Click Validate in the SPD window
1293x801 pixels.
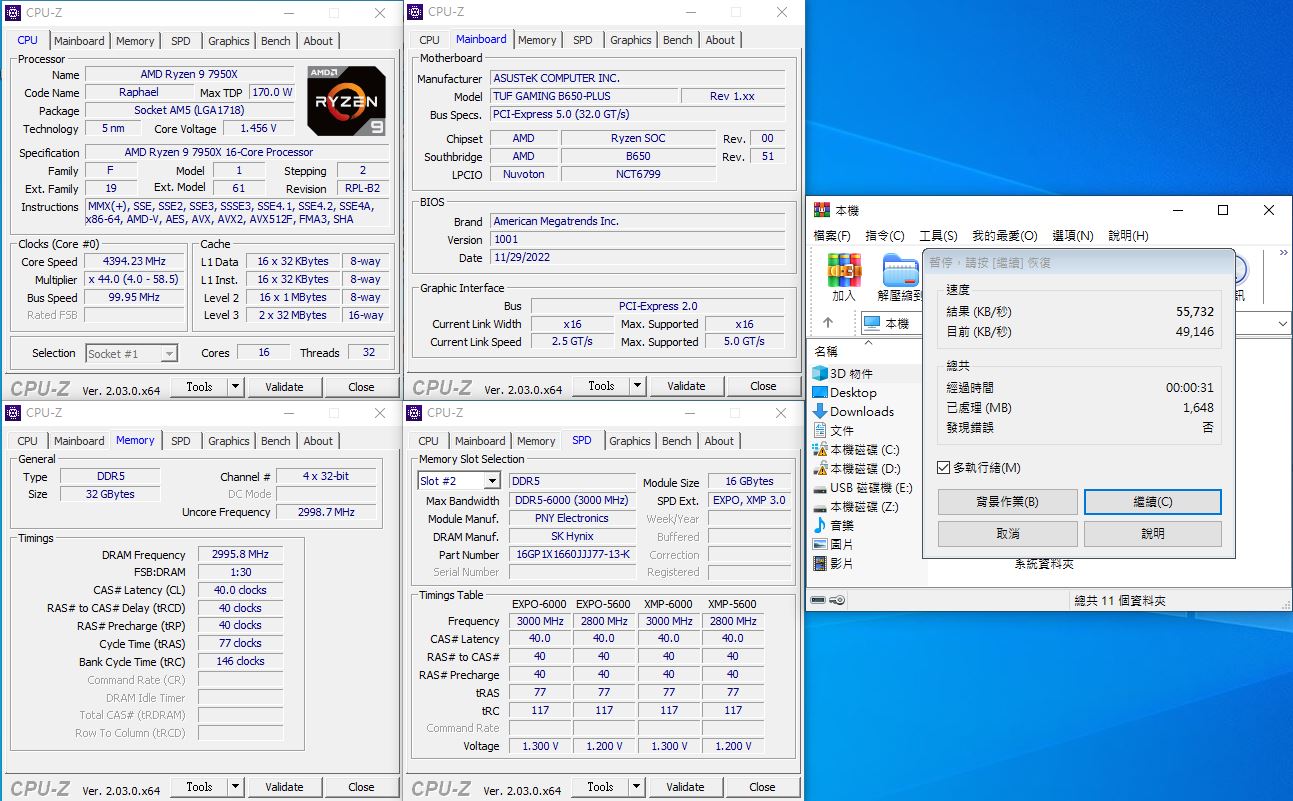[685, 787]
